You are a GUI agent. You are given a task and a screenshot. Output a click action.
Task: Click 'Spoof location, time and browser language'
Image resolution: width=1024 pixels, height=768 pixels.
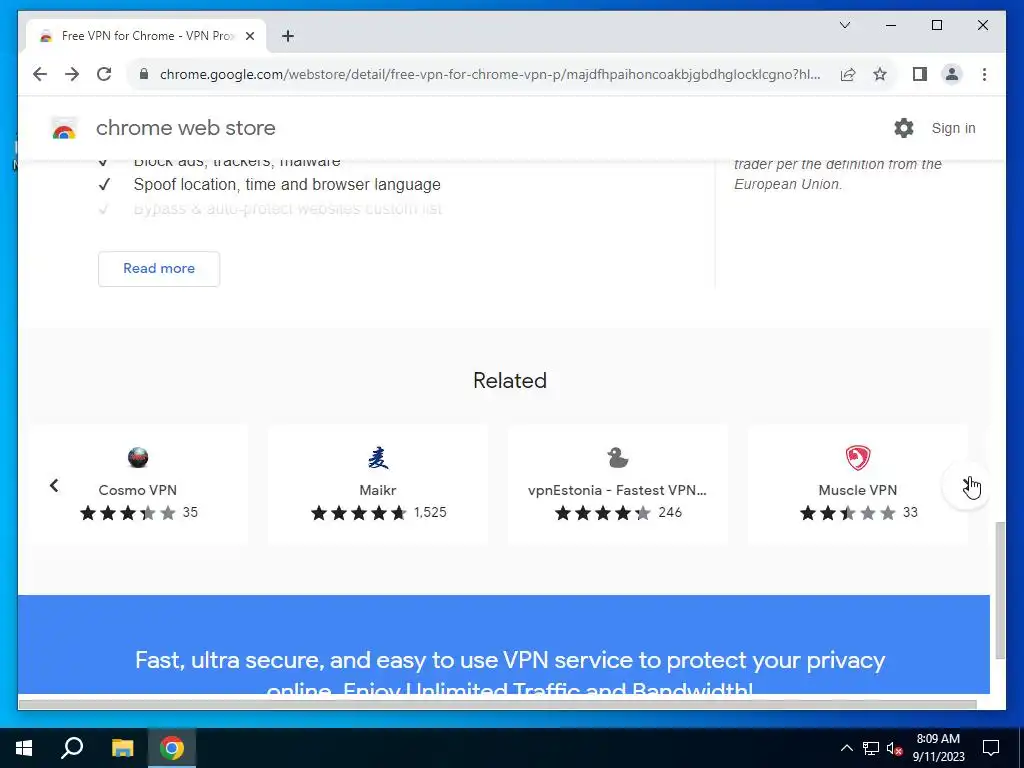pos(287,185)
